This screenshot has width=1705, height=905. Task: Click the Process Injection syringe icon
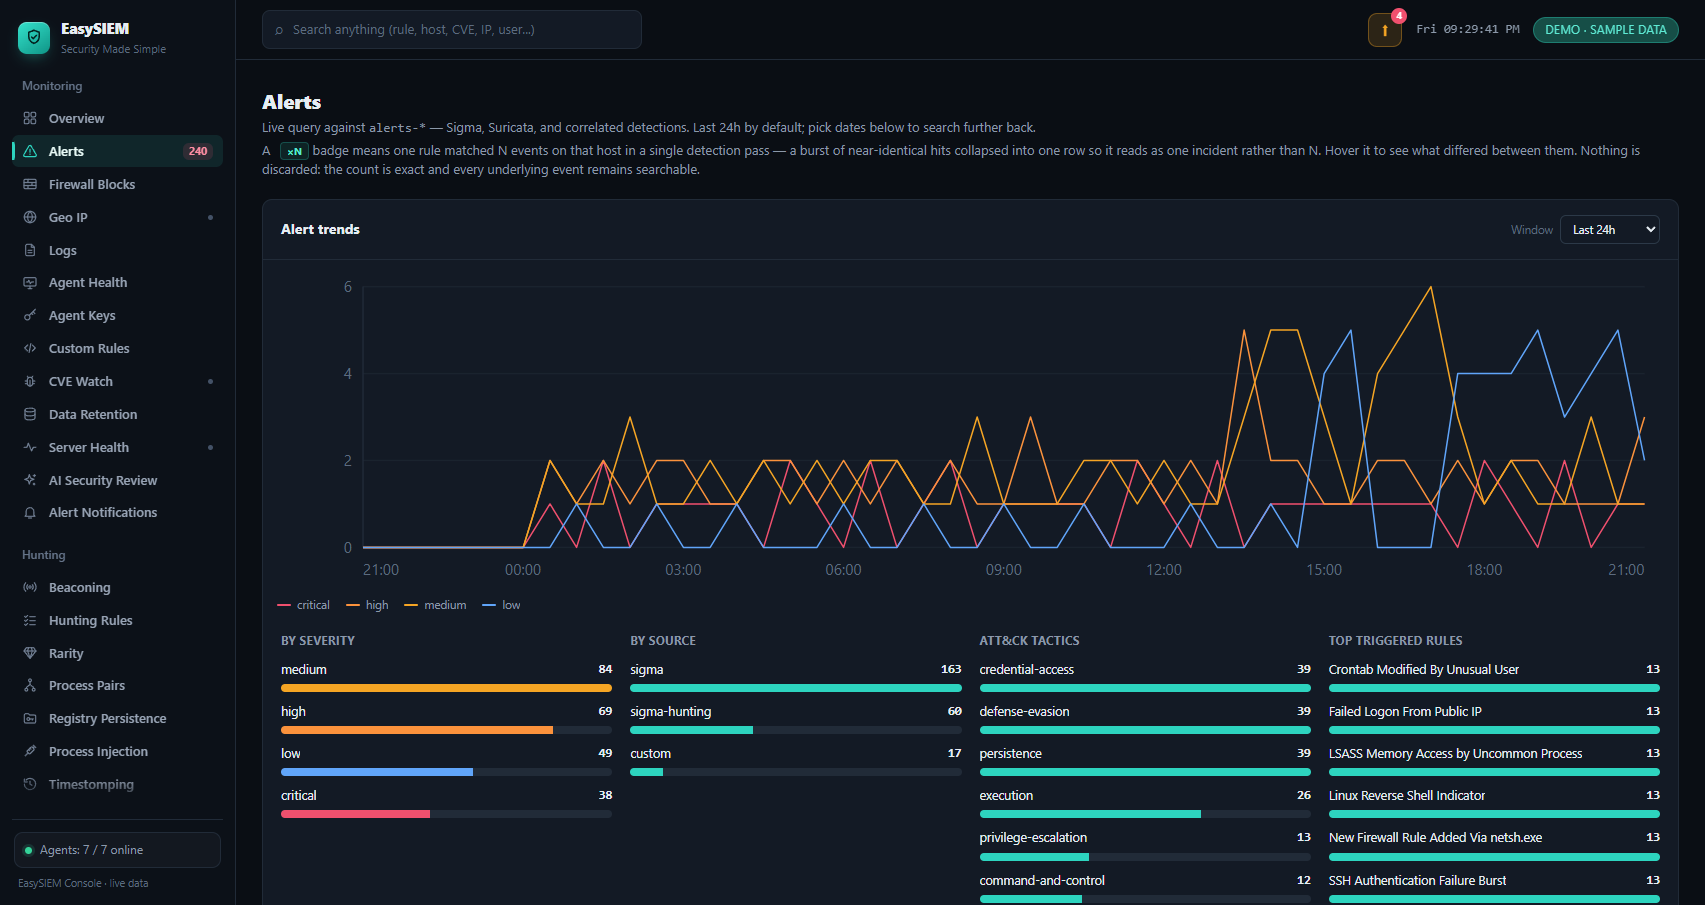30,751
